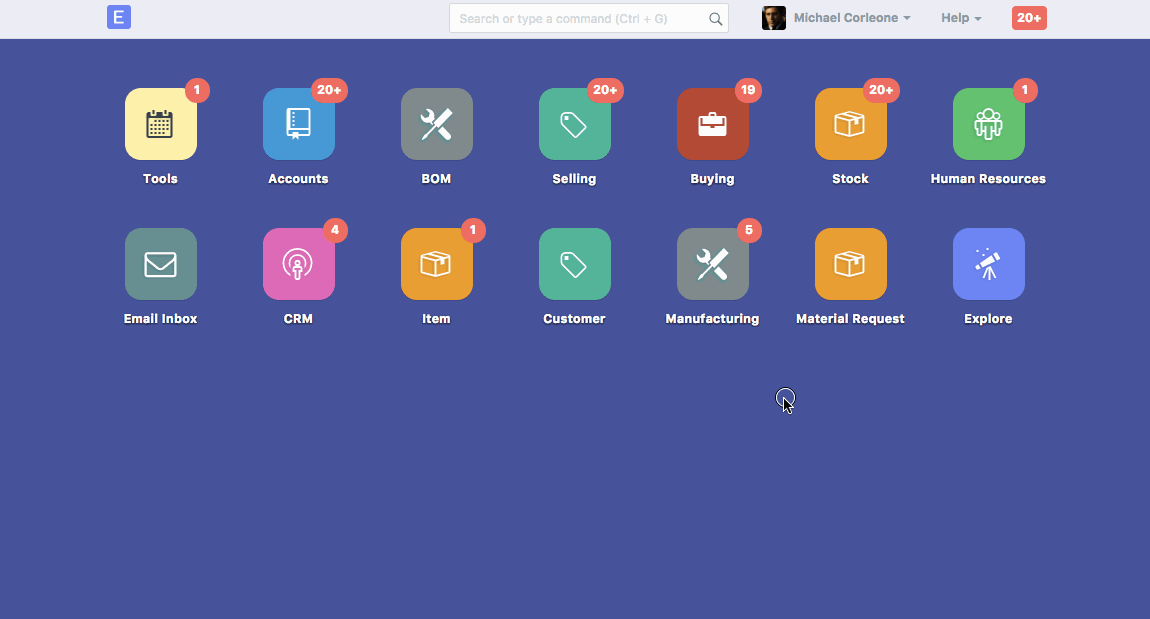Viewport: 1150px width, 619px height.
Task: Open the Accounts module icon
Action: [299, 124]
